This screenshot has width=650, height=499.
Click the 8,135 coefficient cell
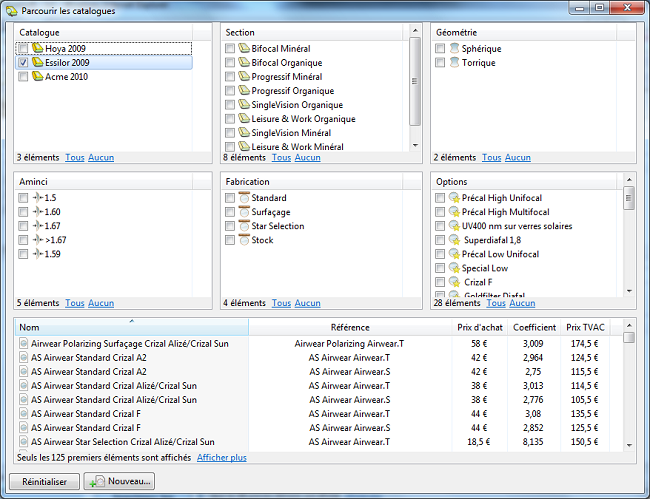[533, 442]
